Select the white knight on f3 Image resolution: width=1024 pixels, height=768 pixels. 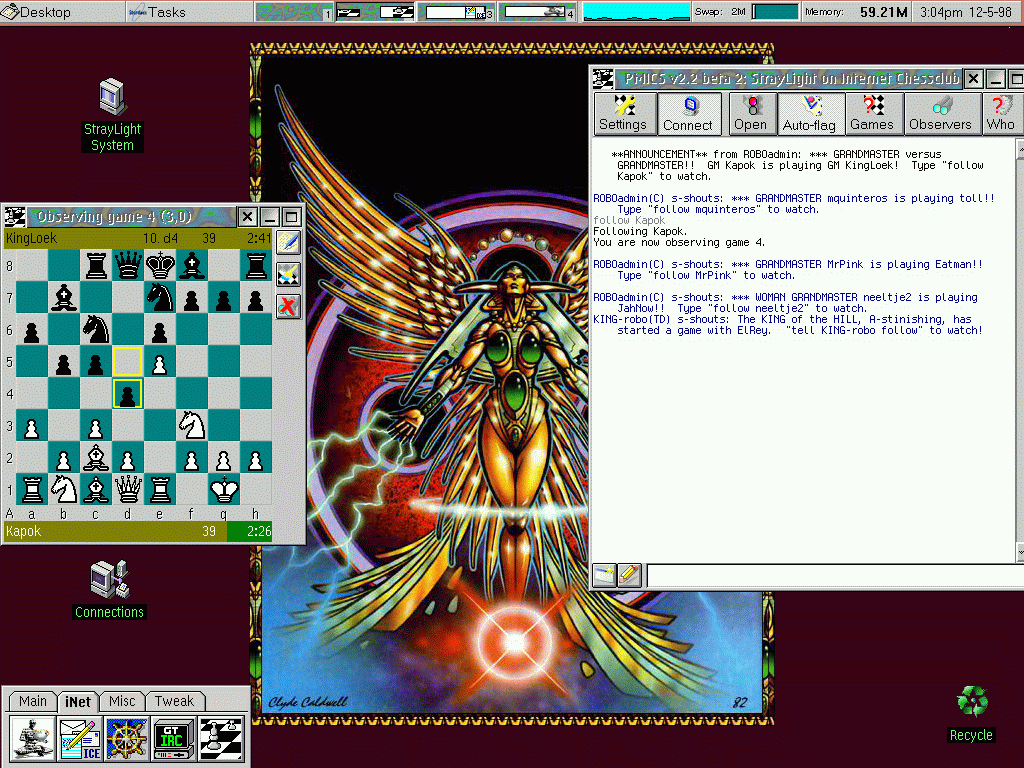191,426
